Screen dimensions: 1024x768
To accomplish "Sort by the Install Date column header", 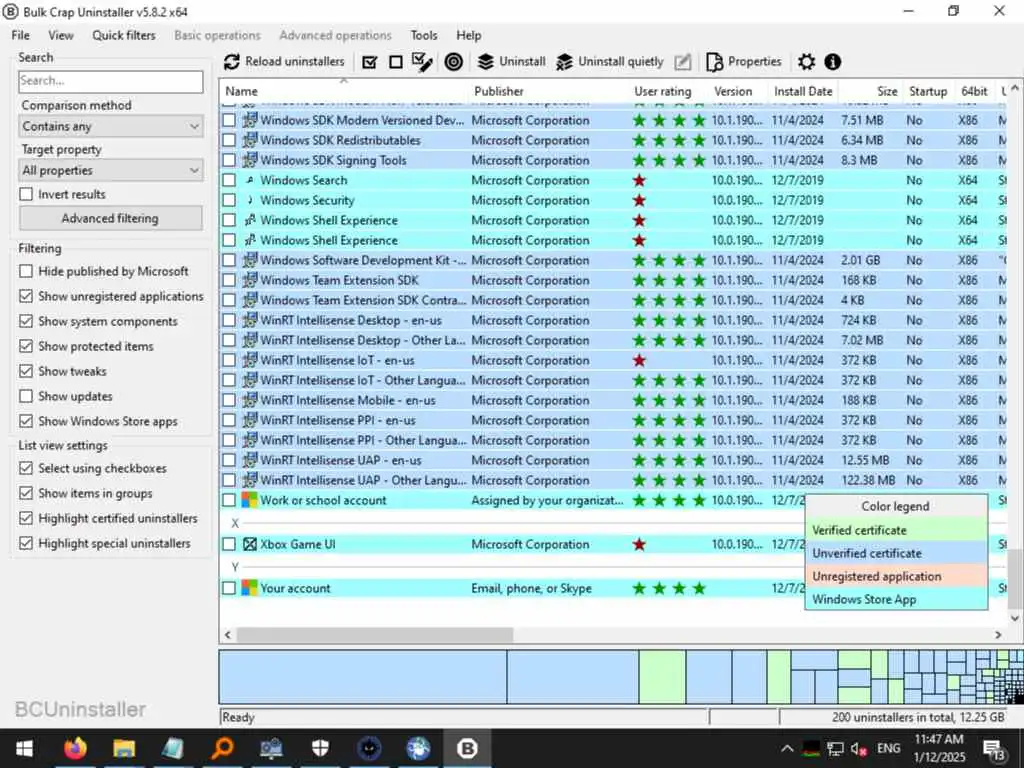I will coord(803,91).
